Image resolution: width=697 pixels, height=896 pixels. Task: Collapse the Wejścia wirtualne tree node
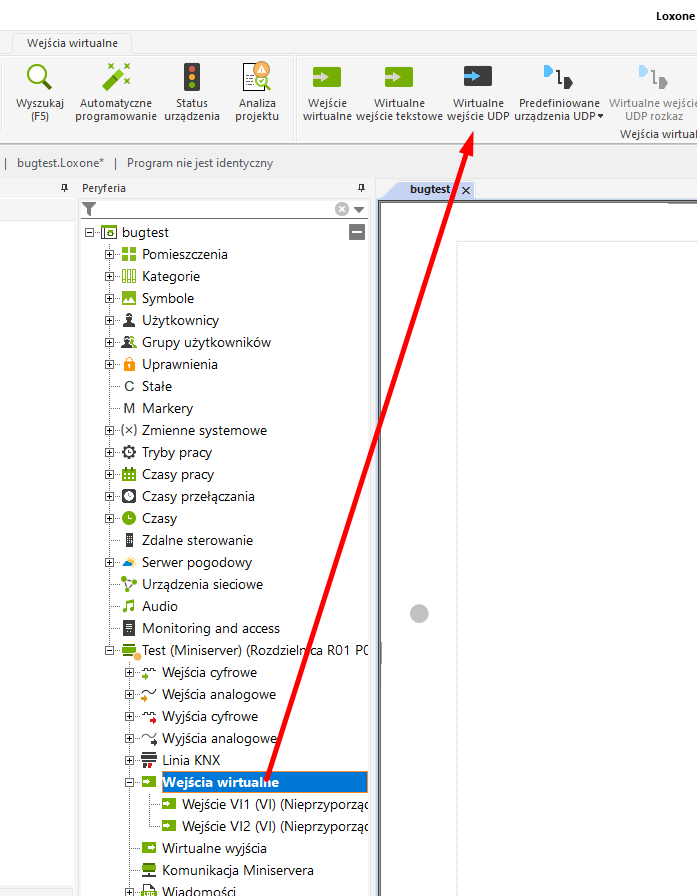point(129,782)
